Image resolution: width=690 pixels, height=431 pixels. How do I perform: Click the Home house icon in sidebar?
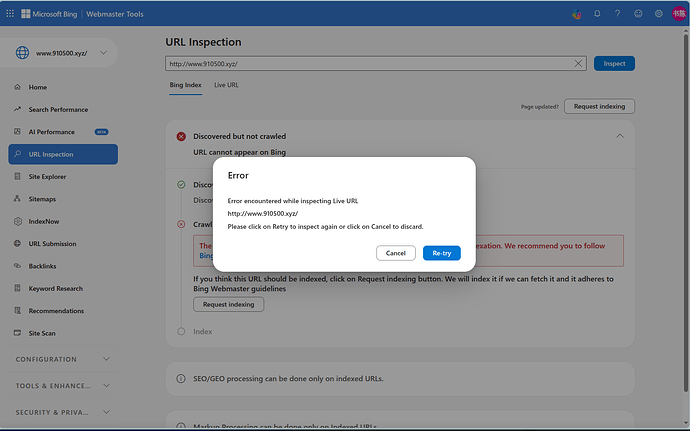pyautogui.click(x=17, y=87)
